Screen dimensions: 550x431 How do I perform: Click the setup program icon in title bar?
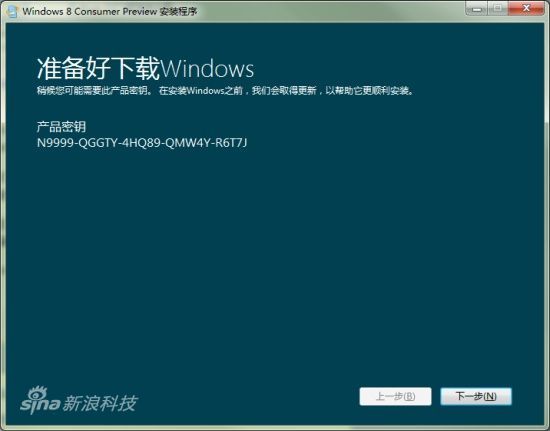12,11
